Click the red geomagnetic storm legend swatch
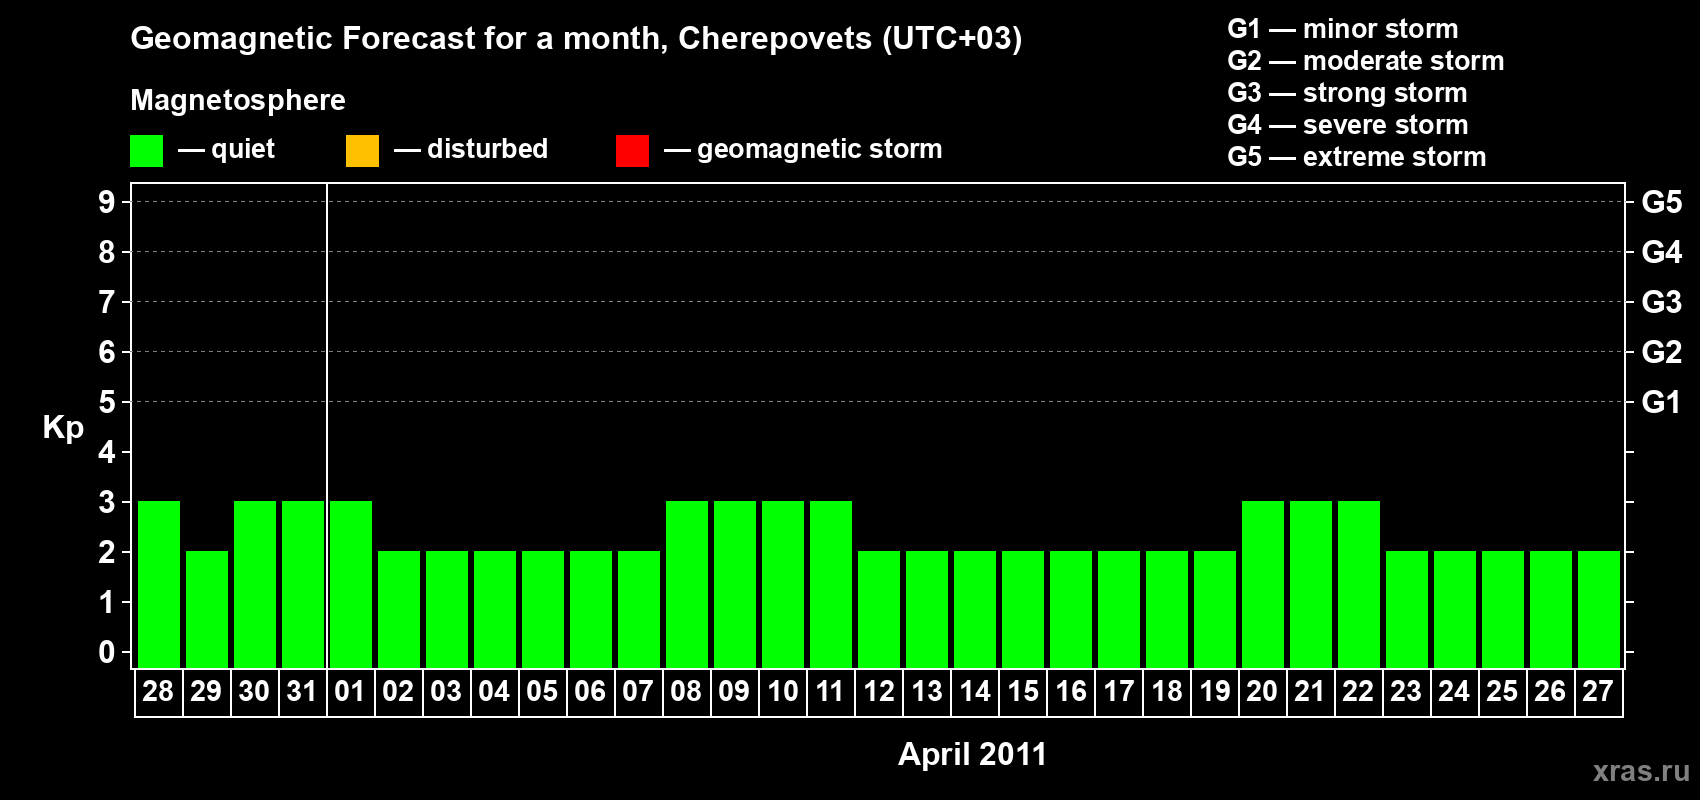Screen dimensions: 1700x800 (632, 151)
